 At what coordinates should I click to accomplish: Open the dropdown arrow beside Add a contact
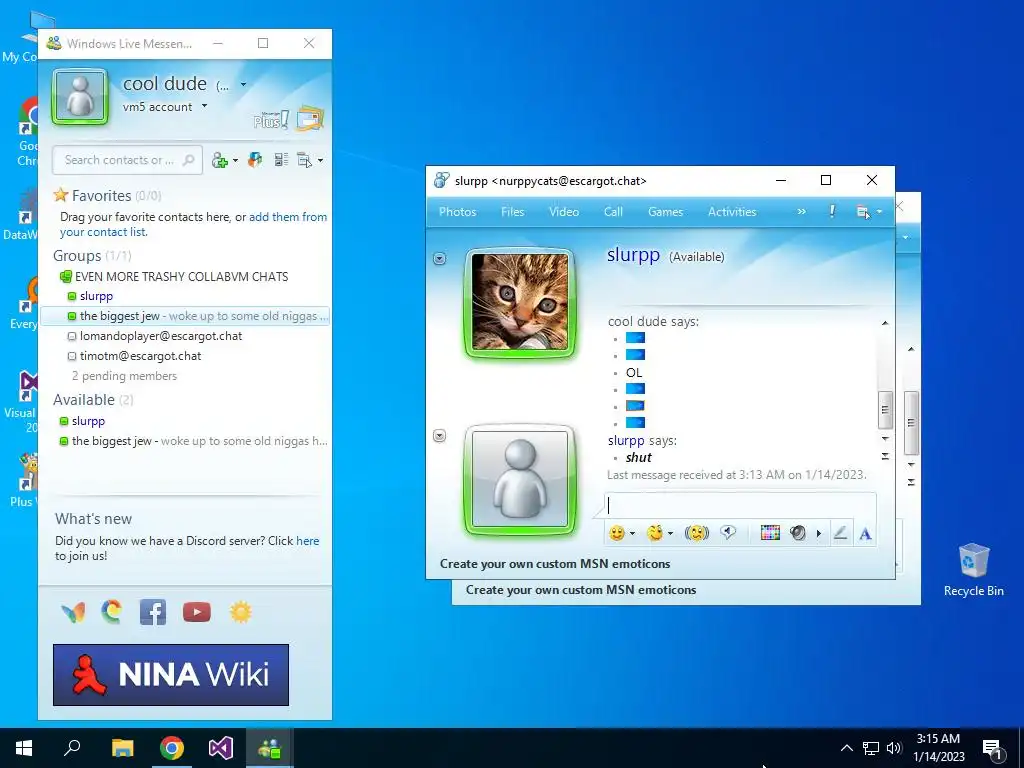[235, 161]
